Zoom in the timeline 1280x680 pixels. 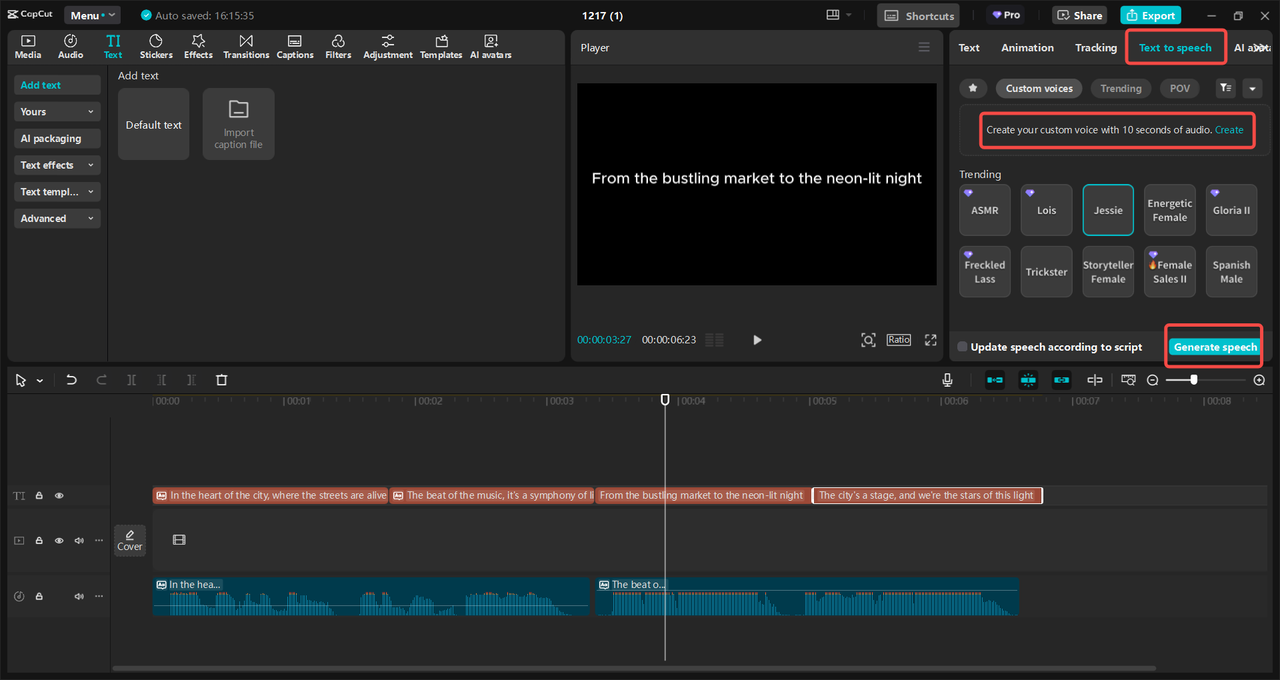pyautogui.click(x=1259, y=380)
